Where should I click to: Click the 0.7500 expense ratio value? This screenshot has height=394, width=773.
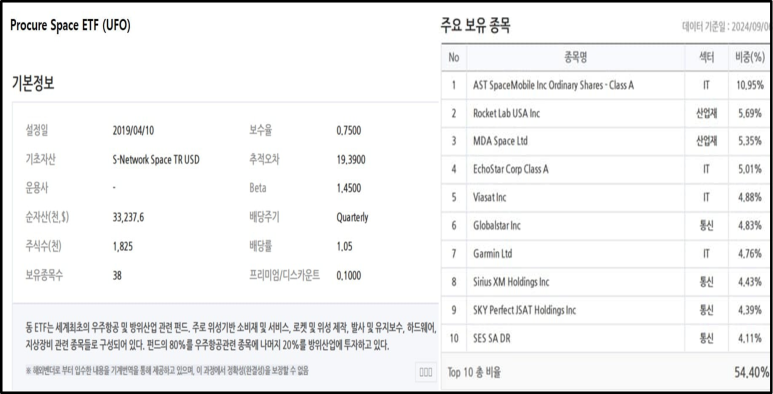tap(349, 131)
